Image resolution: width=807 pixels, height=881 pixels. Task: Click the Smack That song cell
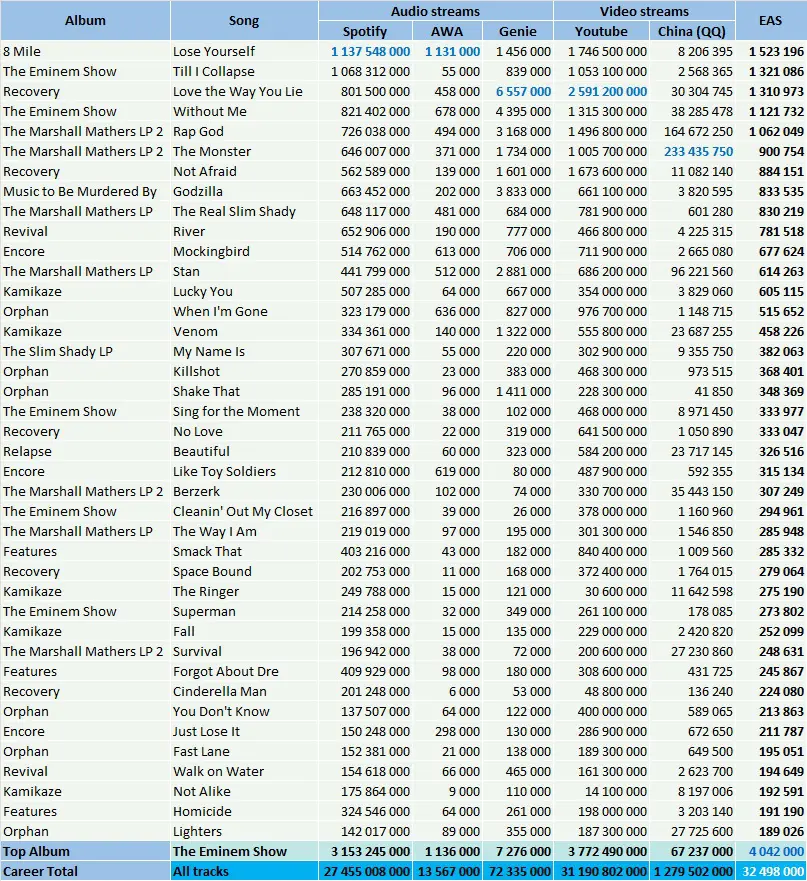244,552
